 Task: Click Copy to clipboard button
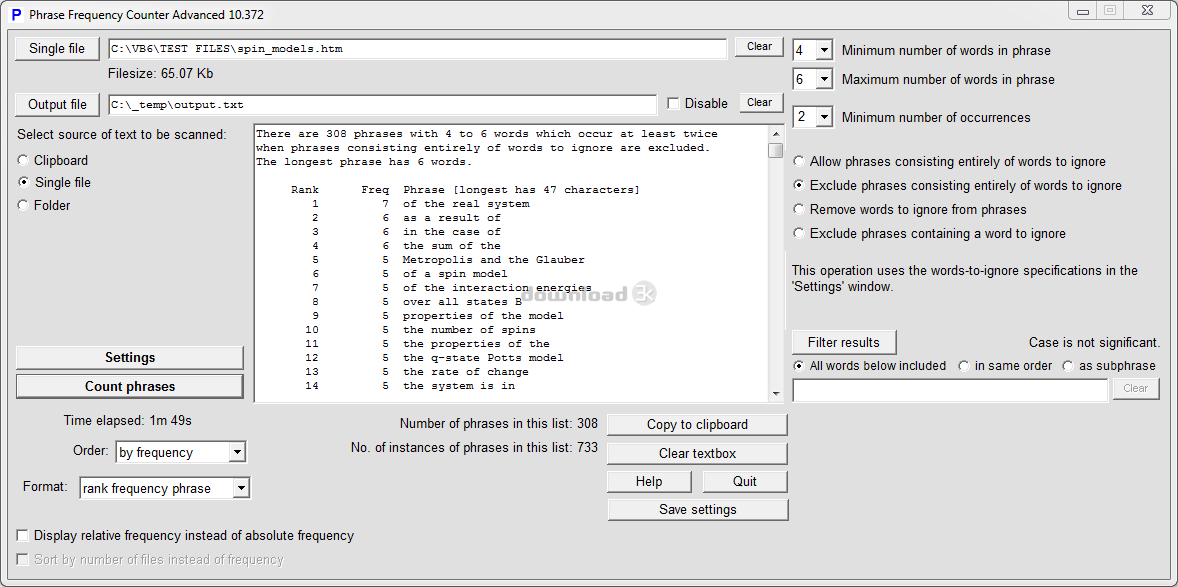697,425
